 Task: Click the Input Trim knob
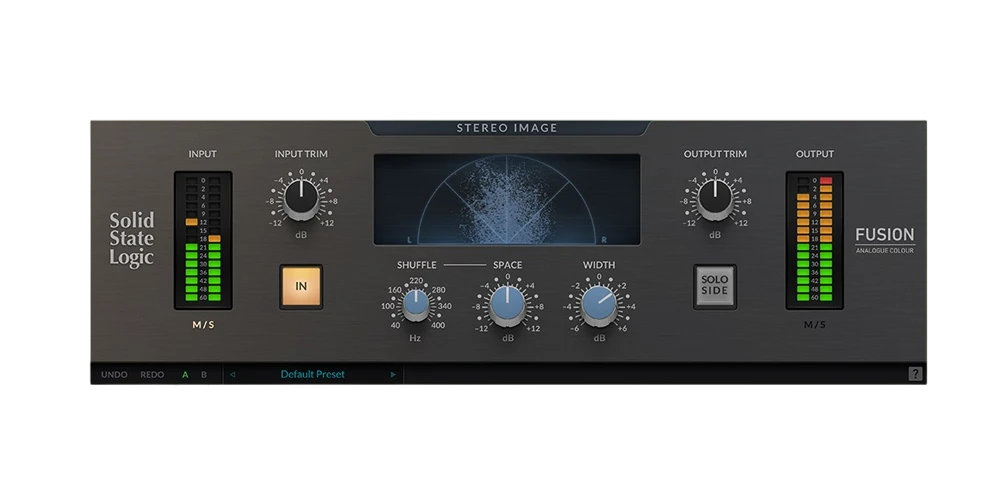pyautogui.click(x=301, y=199)
